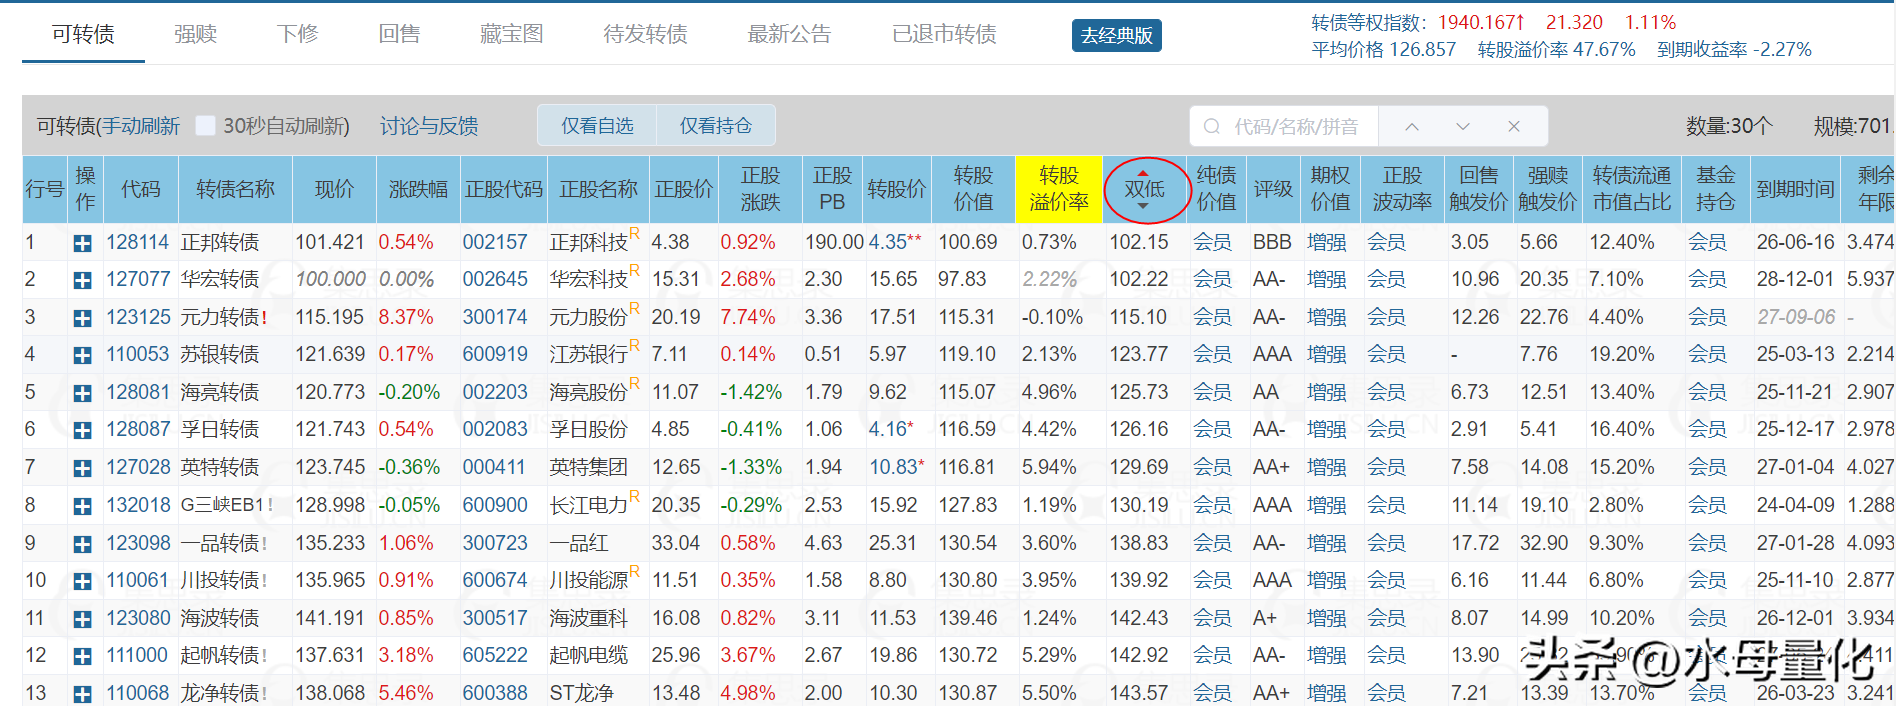Expand row 123098 一品转债 plus icon
Screen dimensions: 1896x706
[83, 545]
